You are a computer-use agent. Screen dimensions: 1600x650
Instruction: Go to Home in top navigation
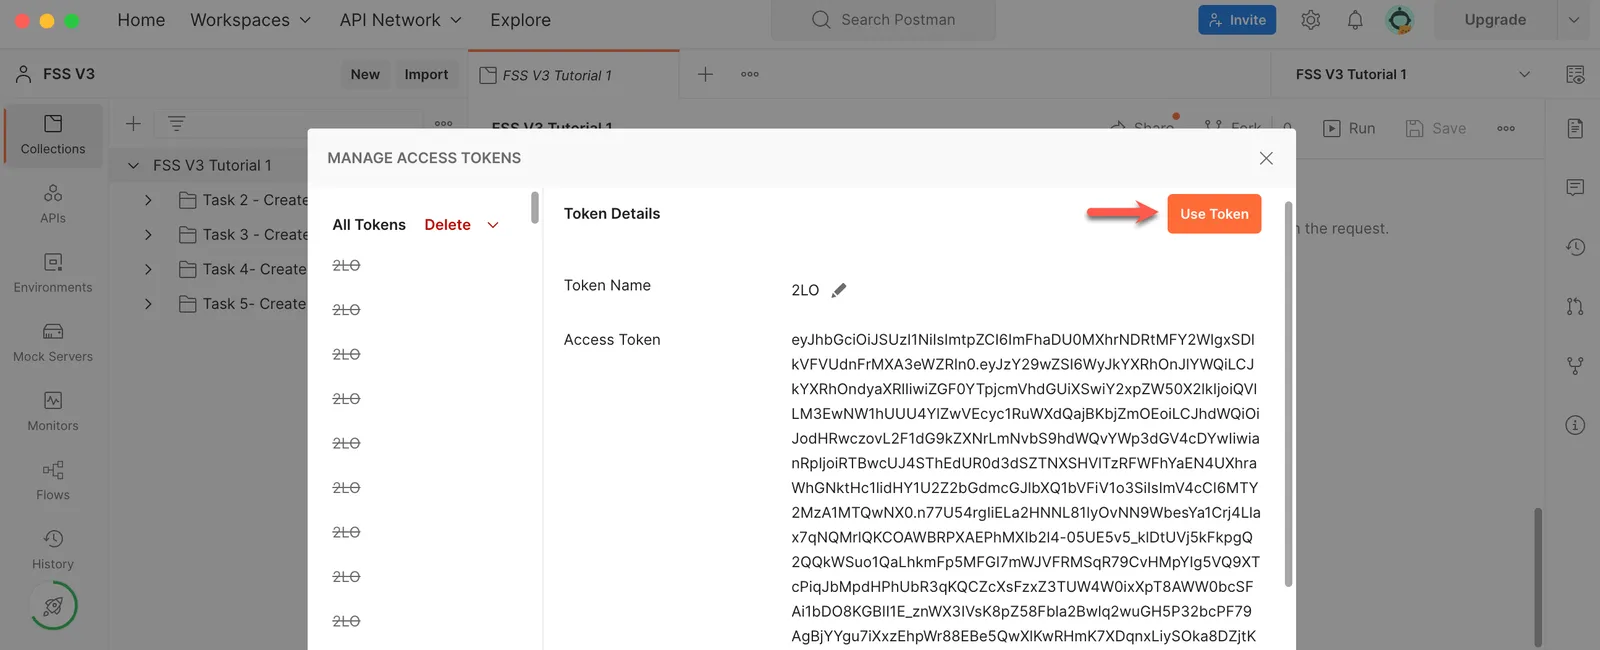click(x=141, y=20)
